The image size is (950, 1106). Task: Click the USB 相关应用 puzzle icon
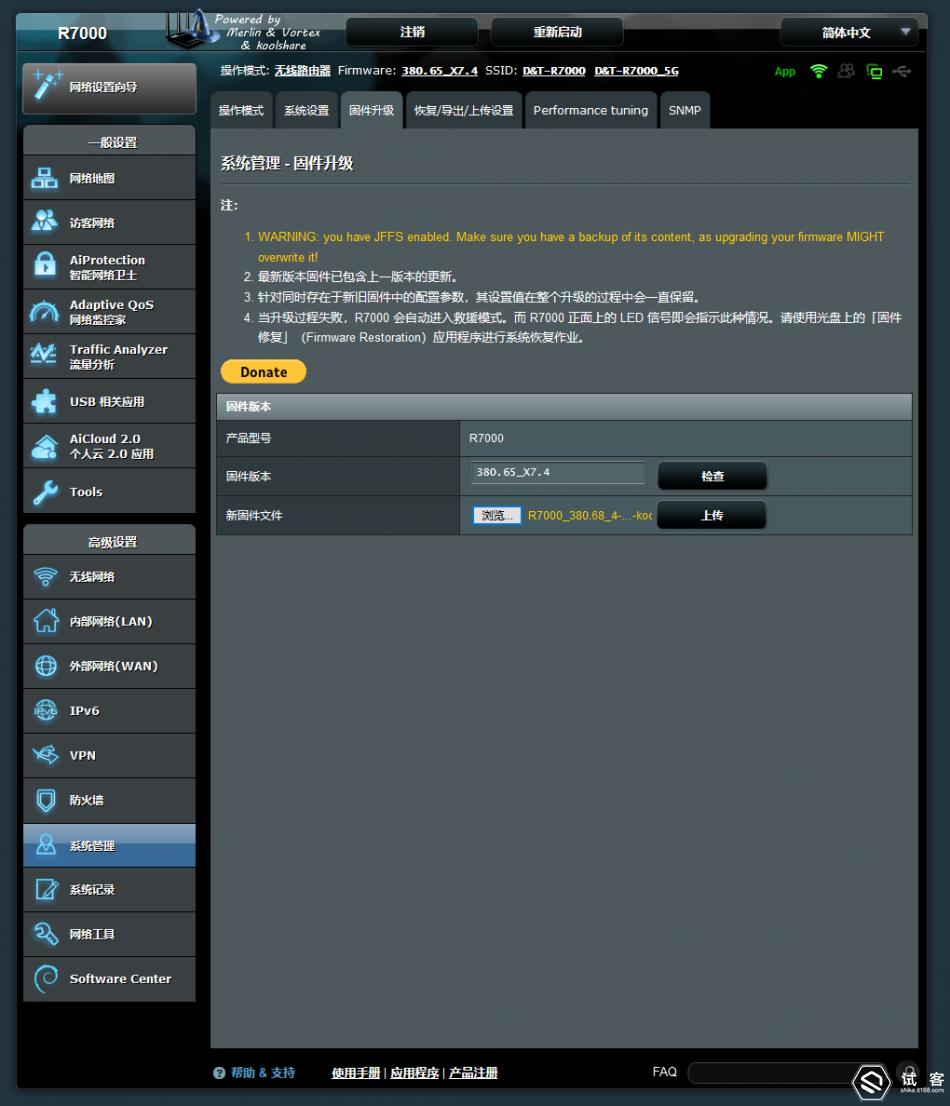click(x=46, y=401)
